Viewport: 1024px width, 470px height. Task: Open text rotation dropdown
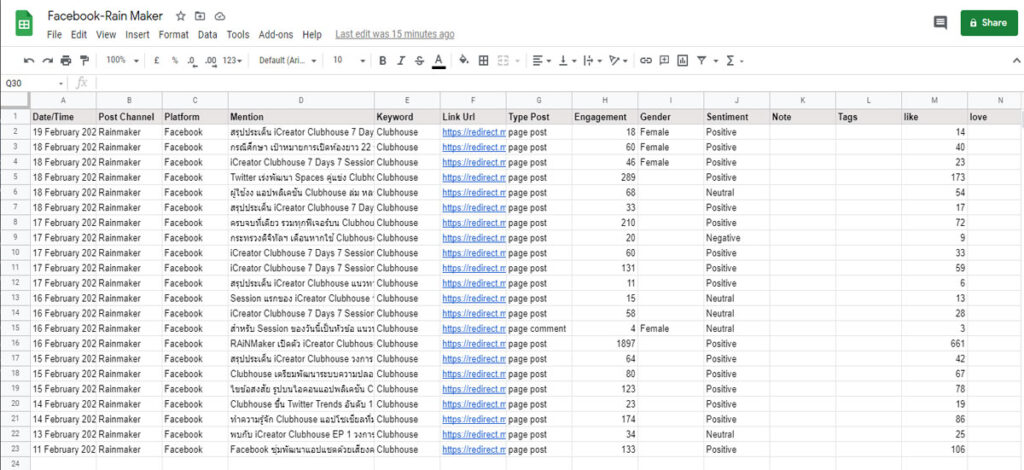[x=618, y=61]
